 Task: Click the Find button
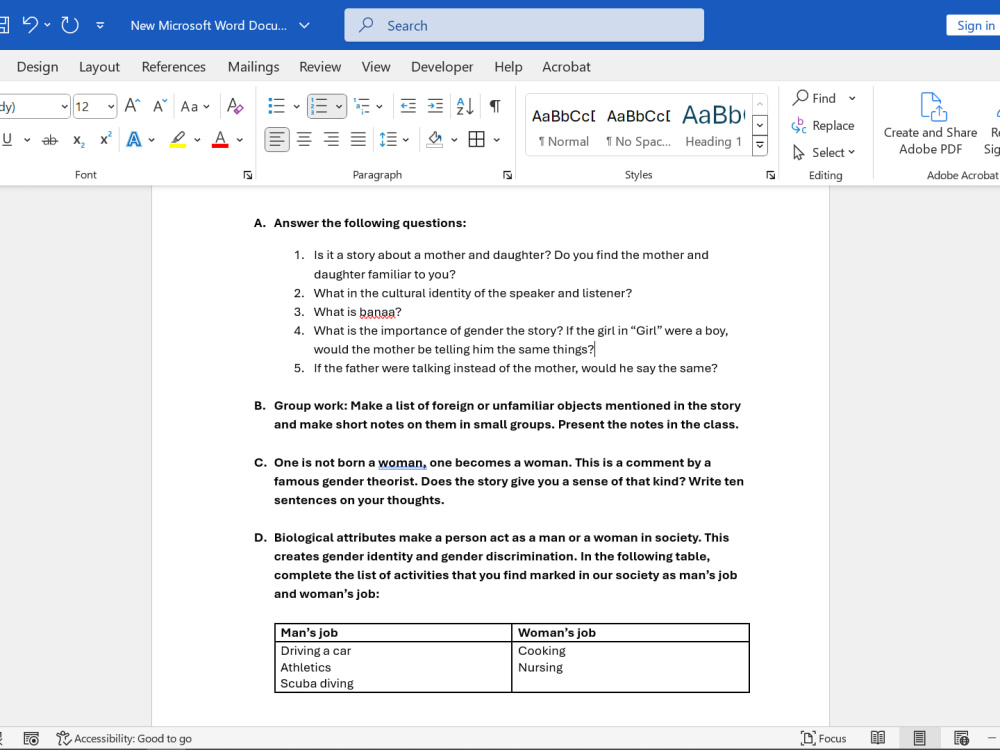point(815,98)
